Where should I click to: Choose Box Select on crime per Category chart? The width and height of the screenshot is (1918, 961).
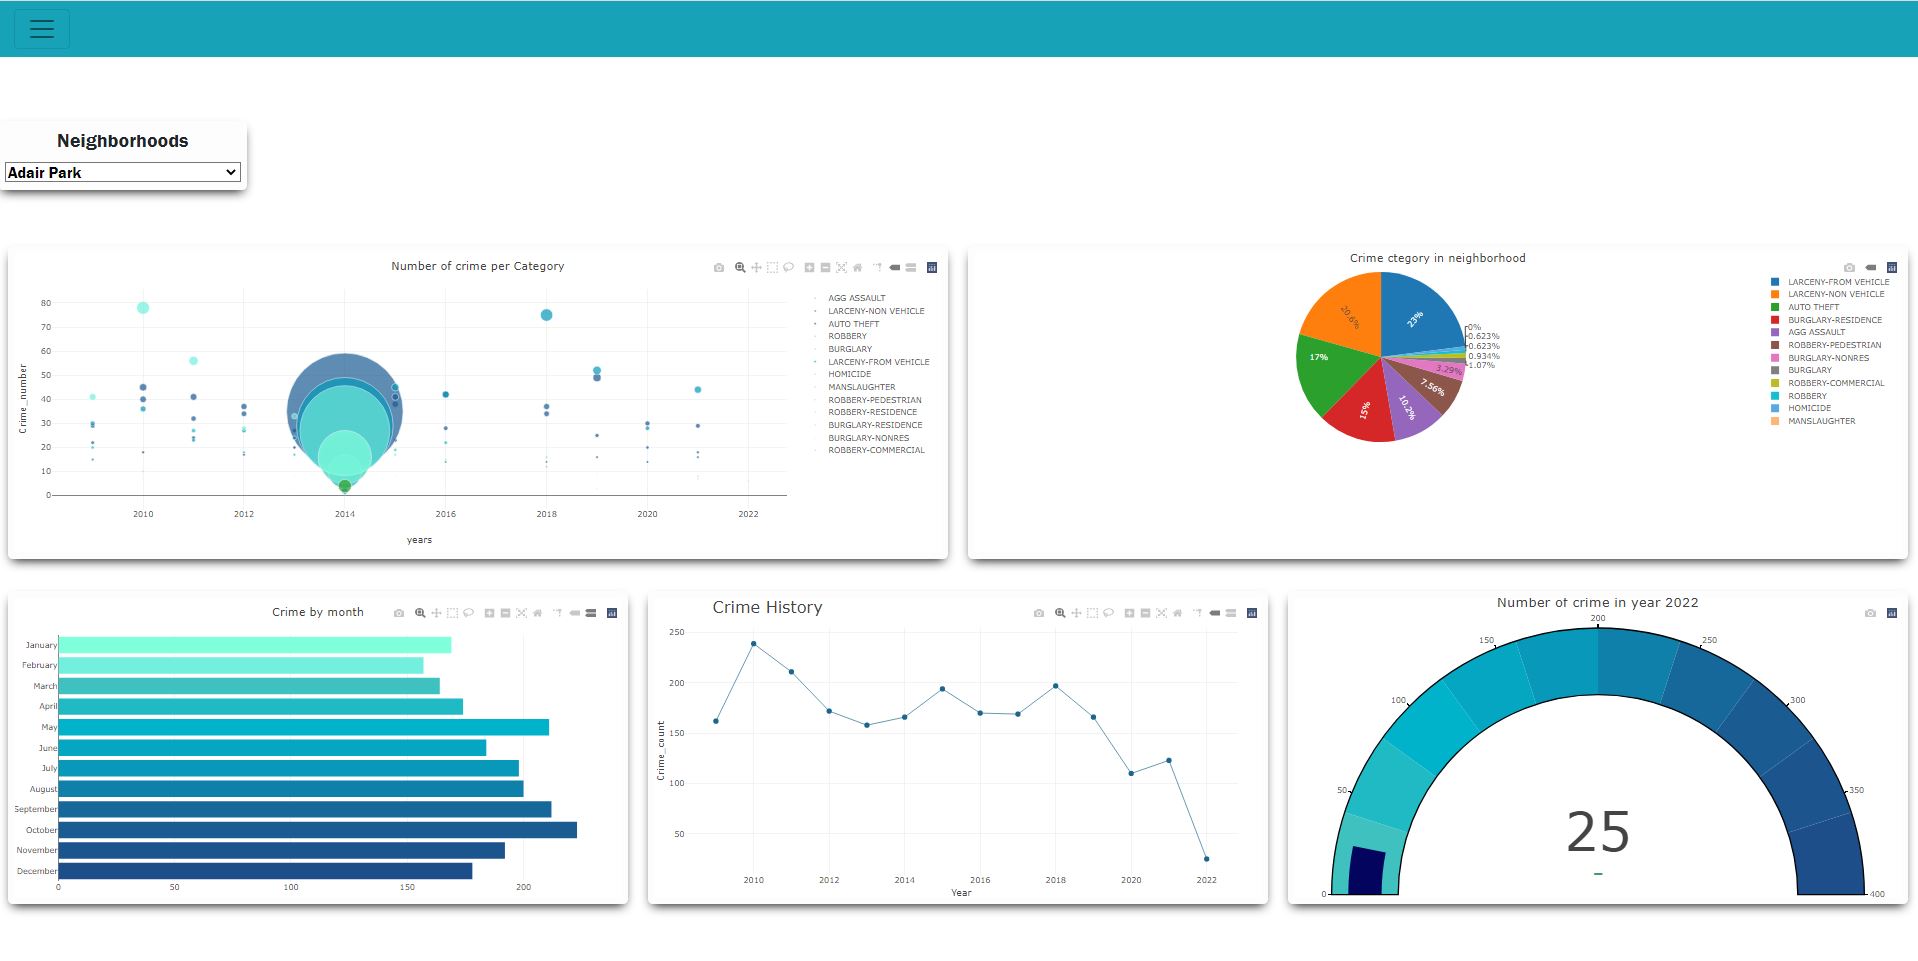tap(772, 267)
